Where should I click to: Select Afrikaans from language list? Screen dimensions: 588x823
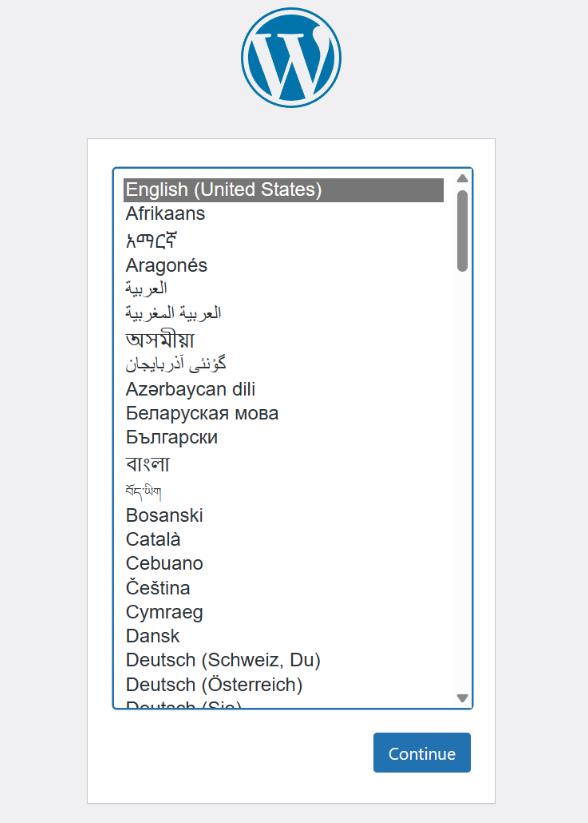pos(284,214)
